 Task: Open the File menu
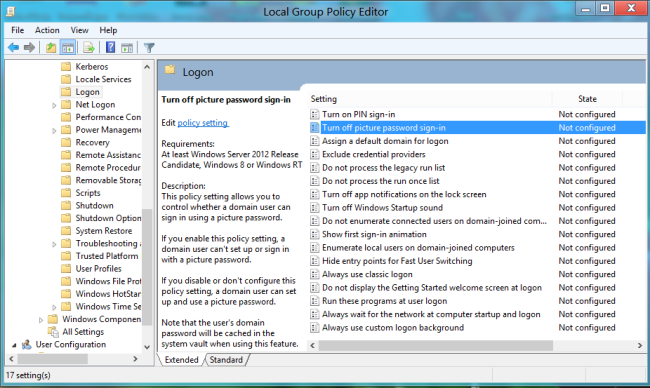17,30
